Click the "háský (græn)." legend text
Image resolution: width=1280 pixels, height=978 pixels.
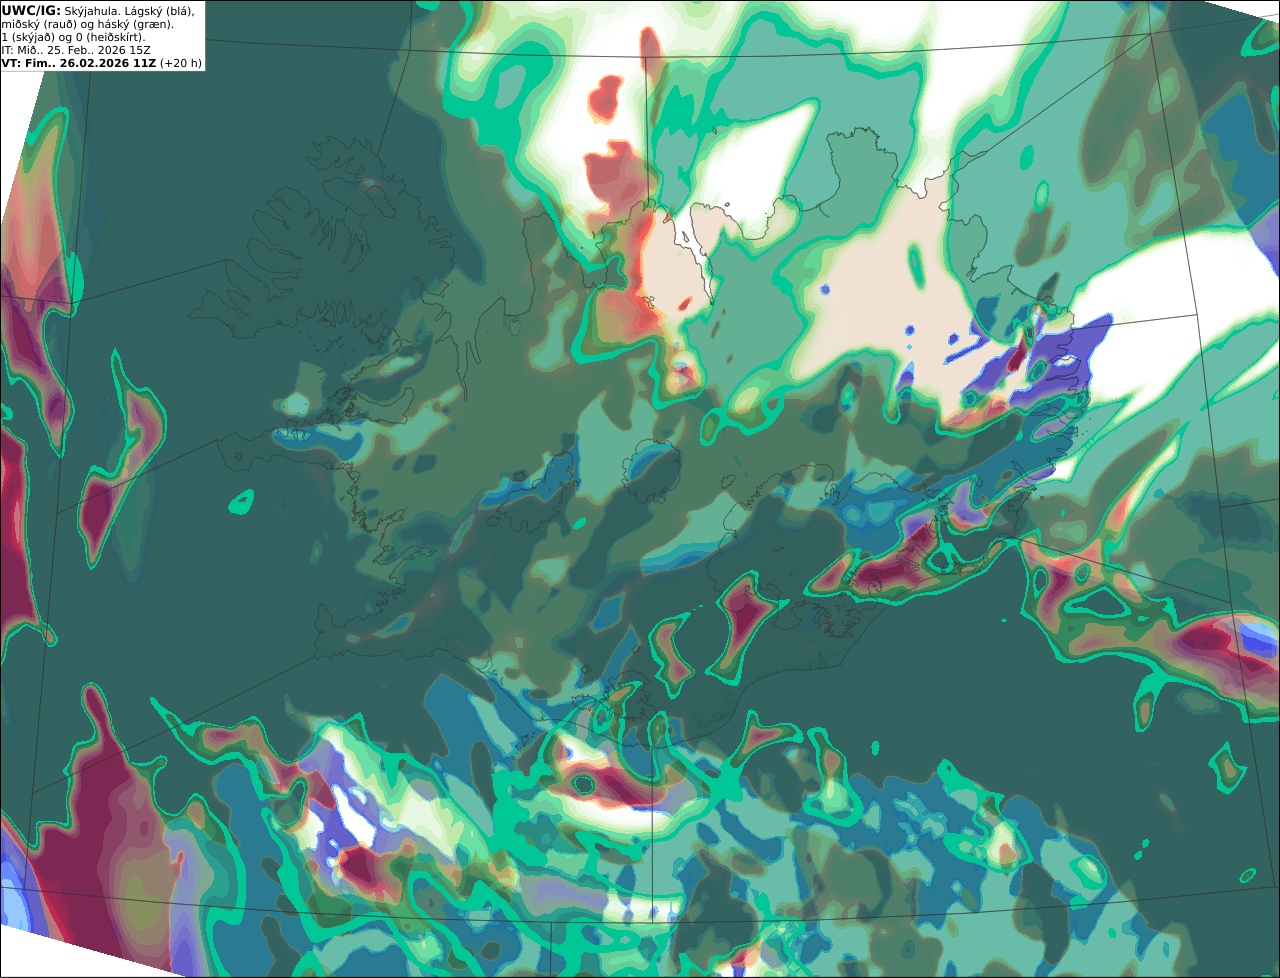pos(135,25)
